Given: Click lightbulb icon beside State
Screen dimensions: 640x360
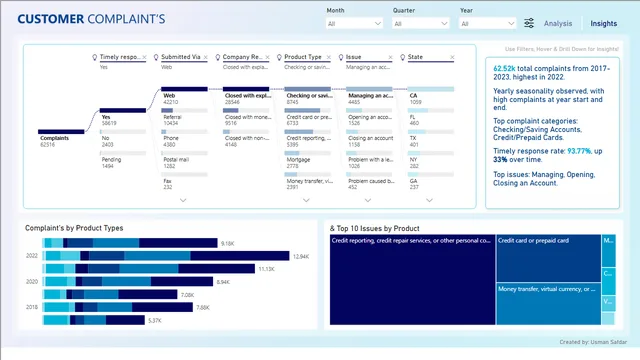Looking at the screenshot, I should click(402, 57).
